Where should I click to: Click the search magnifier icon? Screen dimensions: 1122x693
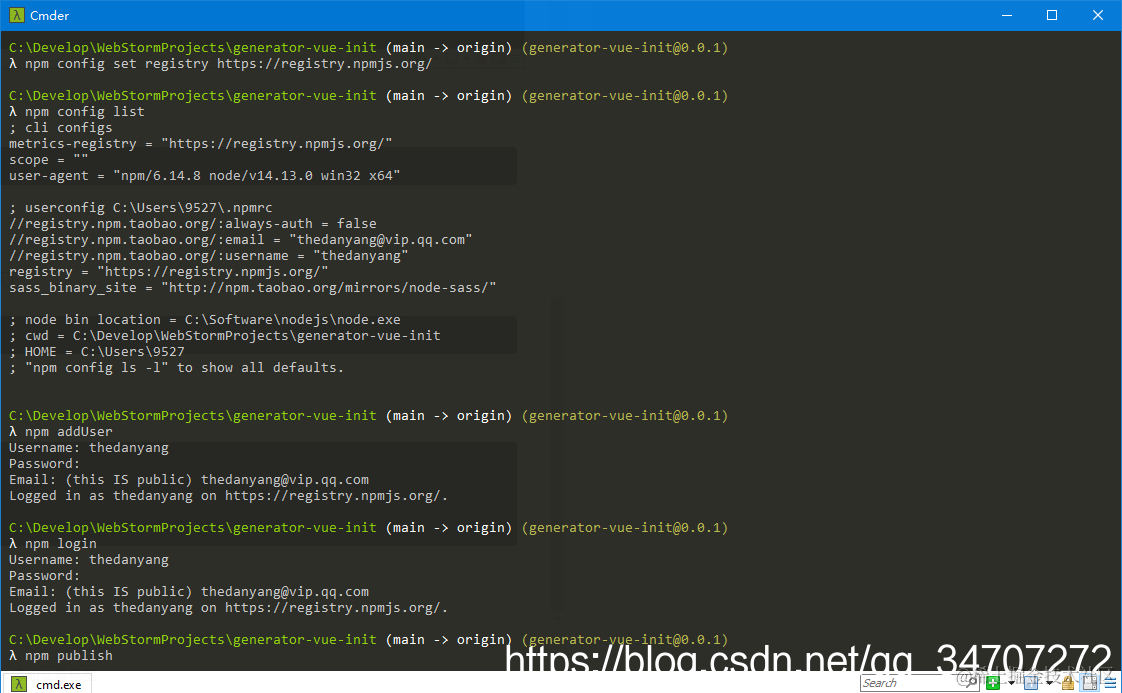(971, 682)
